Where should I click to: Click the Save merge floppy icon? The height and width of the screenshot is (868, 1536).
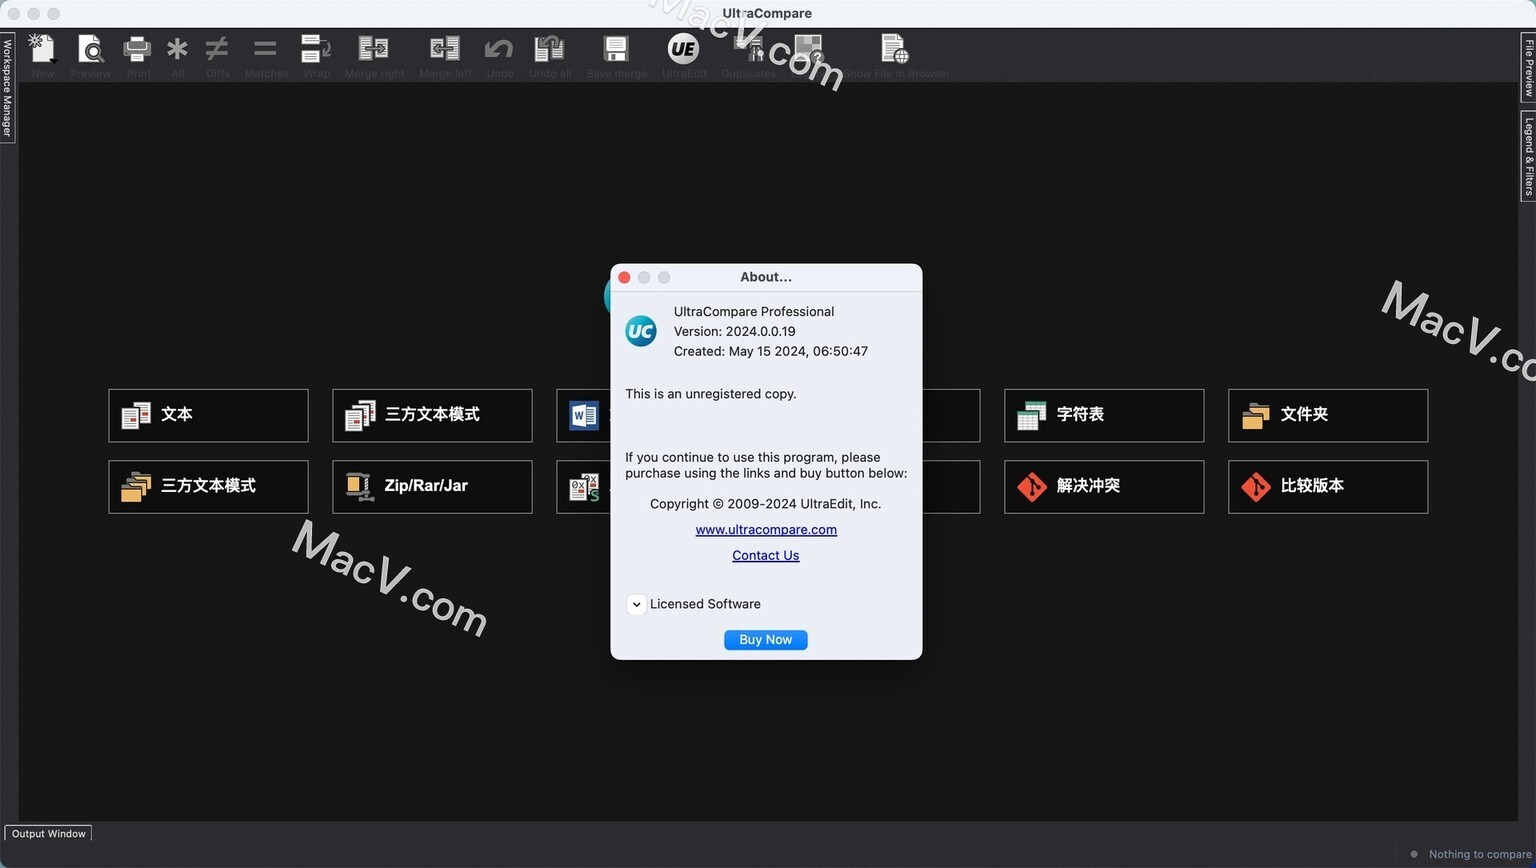pos(616,48)
